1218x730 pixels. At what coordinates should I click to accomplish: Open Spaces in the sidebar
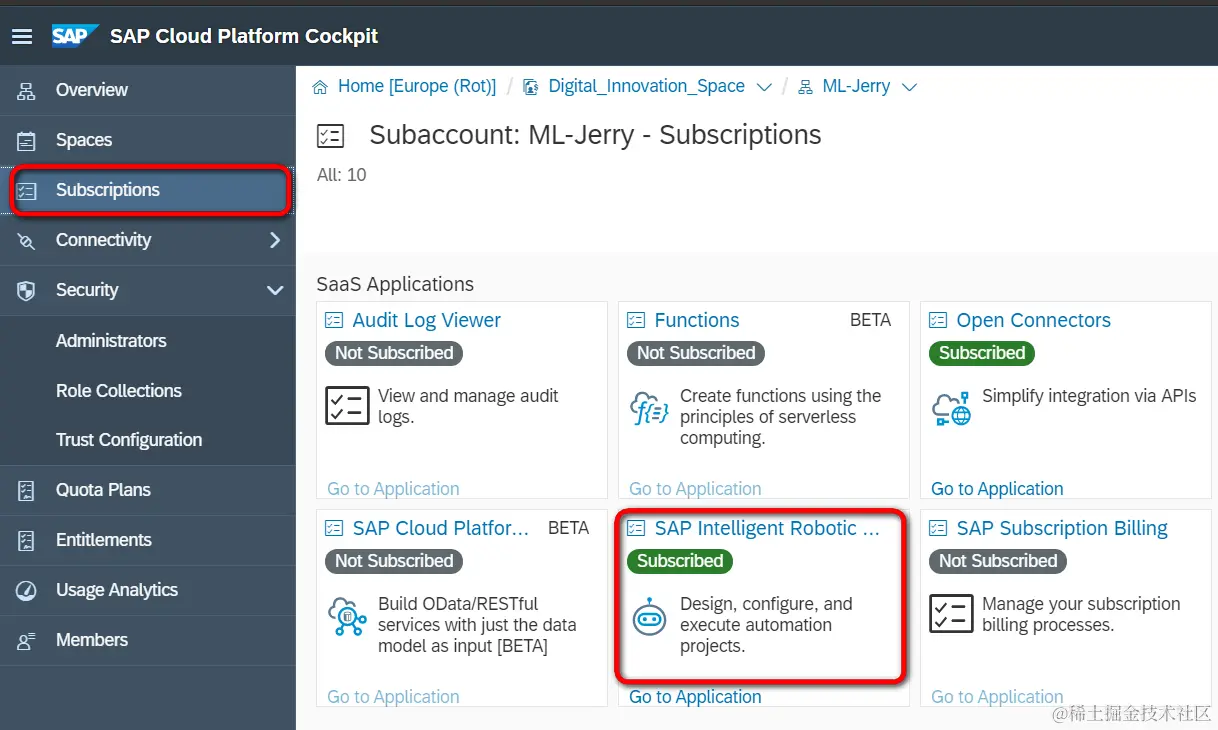pos(148,141)
